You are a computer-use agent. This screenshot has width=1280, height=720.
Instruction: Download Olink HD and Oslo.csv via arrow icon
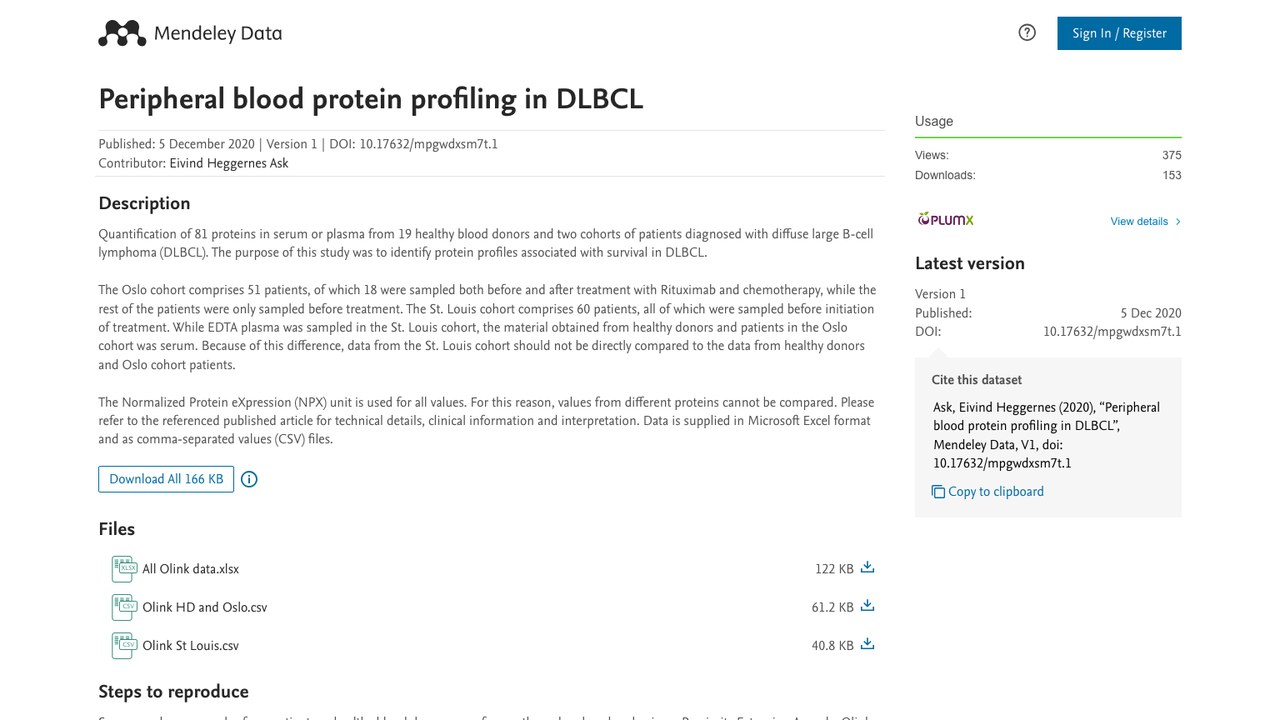click(x=867, y=605)
